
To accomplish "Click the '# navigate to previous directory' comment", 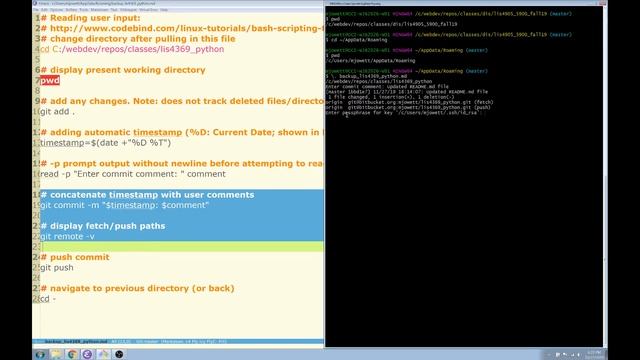I will coord(138,289).
